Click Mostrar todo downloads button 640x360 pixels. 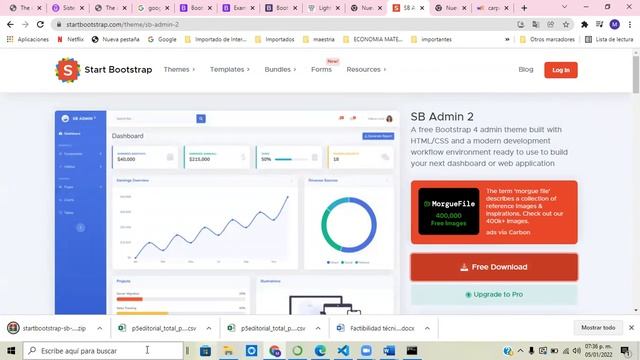[598, 328]
